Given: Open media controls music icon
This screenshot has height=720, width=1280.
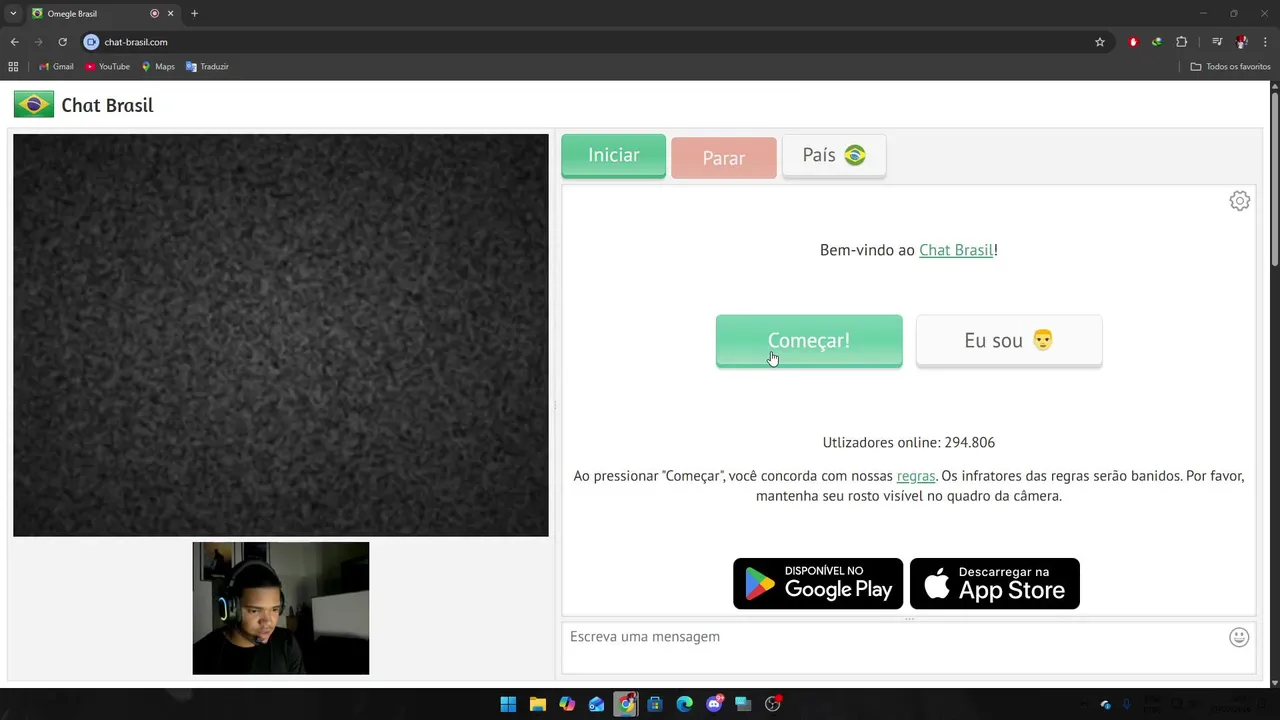Looking at the screenshot, I should [1217, 42].
